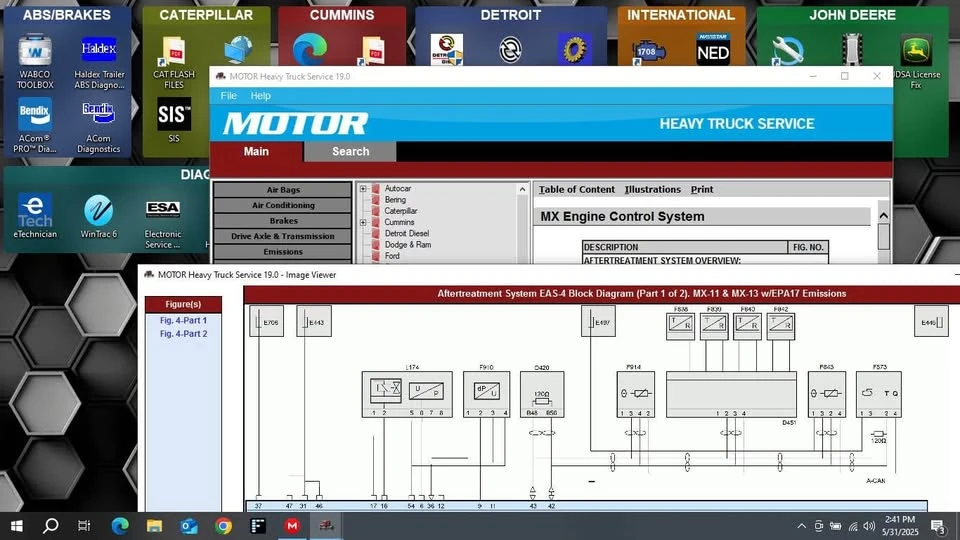Screen dimensions: 960x540
Task: Launch Haldex Trailer ABS Diagnostics icon
Action: click(99, 62)
